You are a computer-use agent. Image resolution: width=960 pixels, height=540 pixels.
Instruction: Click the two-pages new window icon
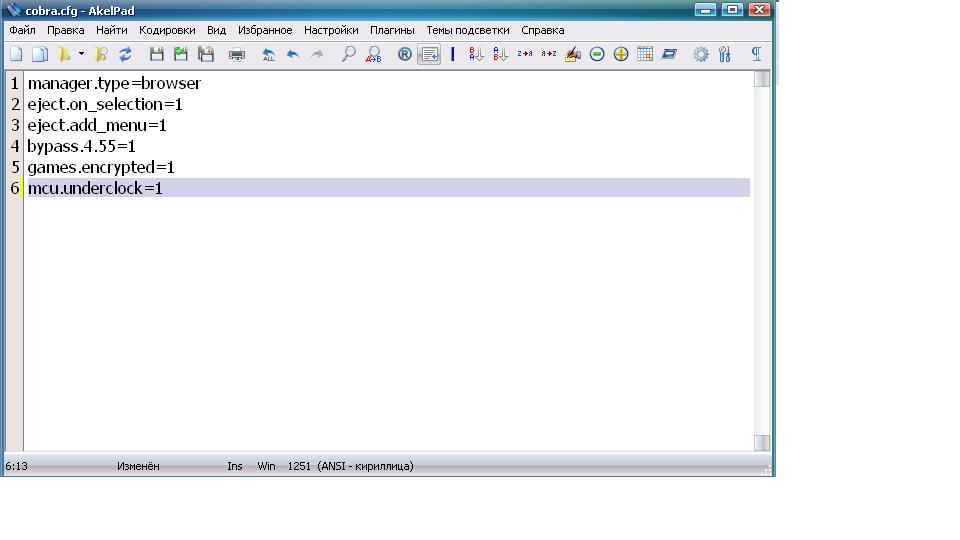coord(40,54)
